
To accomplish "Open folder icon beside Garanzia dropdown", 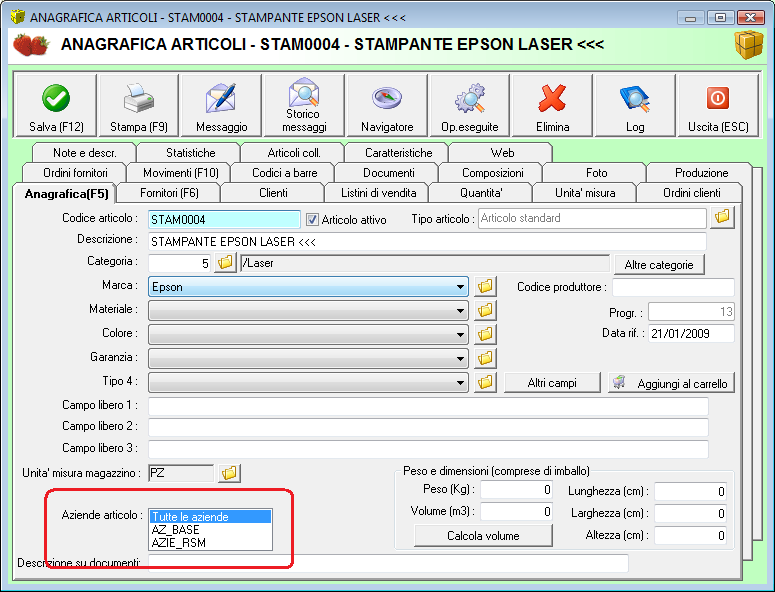I will [485, 358].
